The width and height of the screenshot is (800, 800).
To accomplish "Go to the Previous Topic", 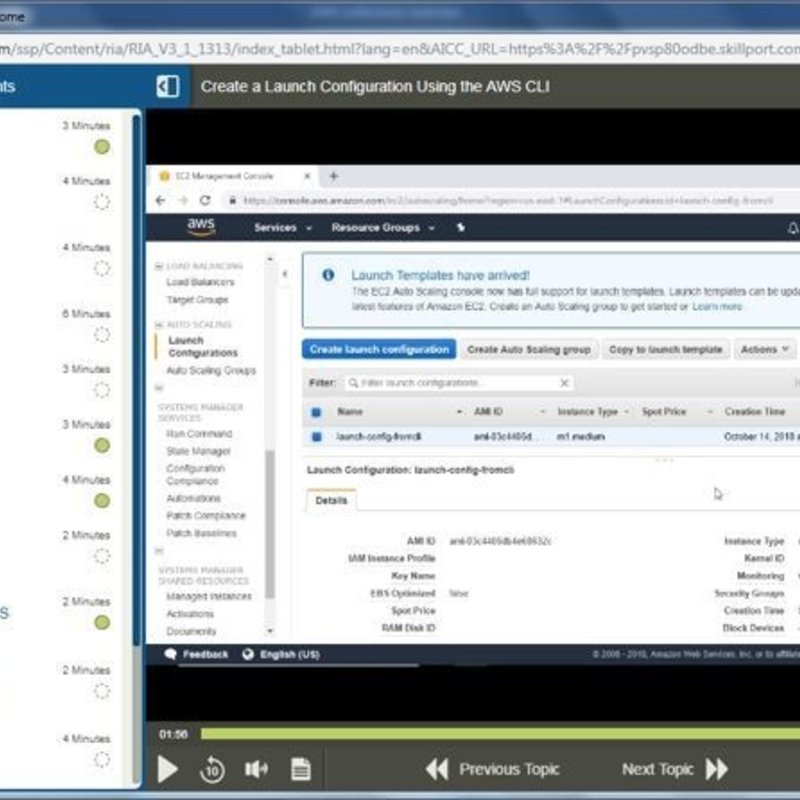I will pos(493,769).
